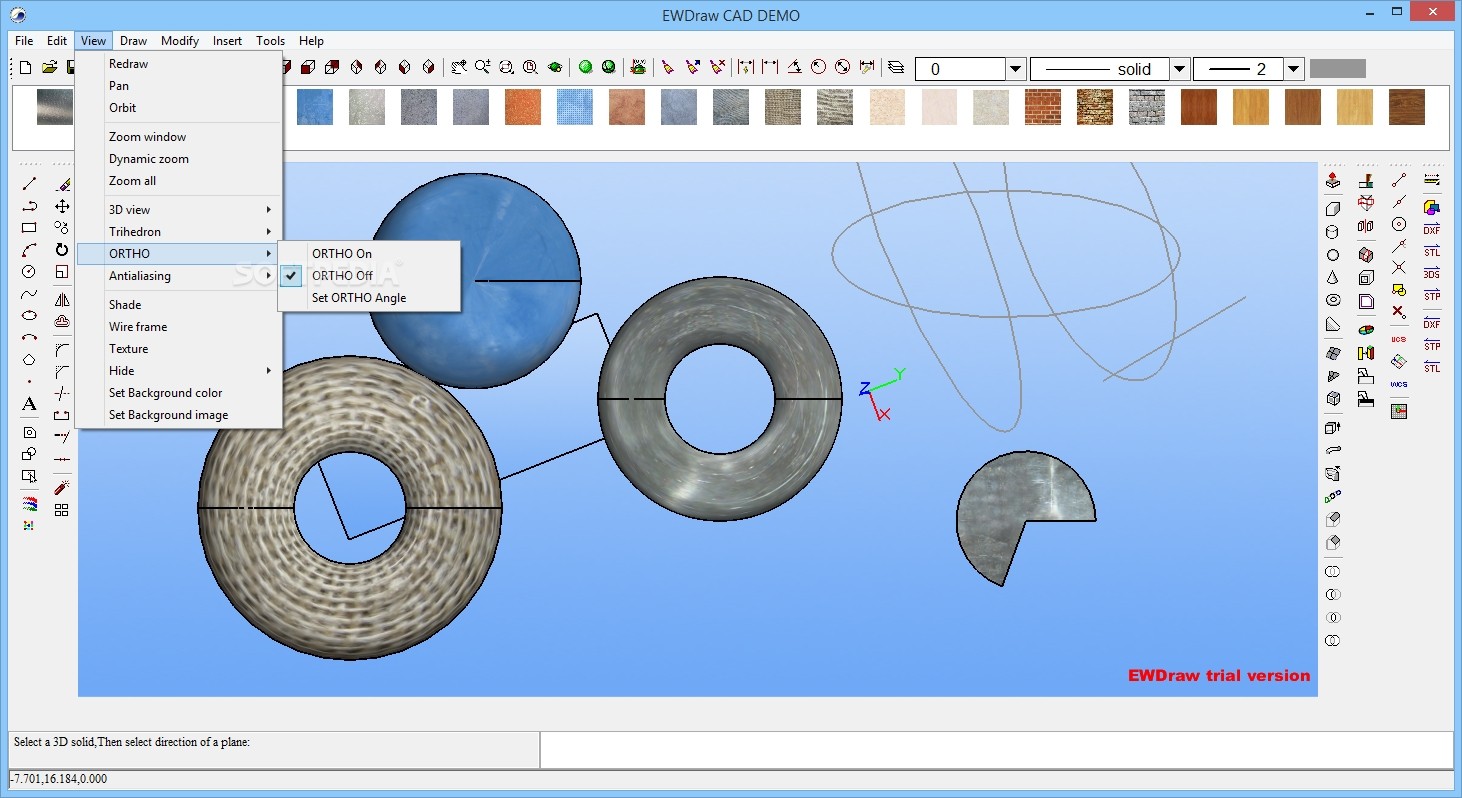Image resolution: width=1462 pixels, height=798 pixels.
Task: Click the Open folder icon
Action: 49,68
